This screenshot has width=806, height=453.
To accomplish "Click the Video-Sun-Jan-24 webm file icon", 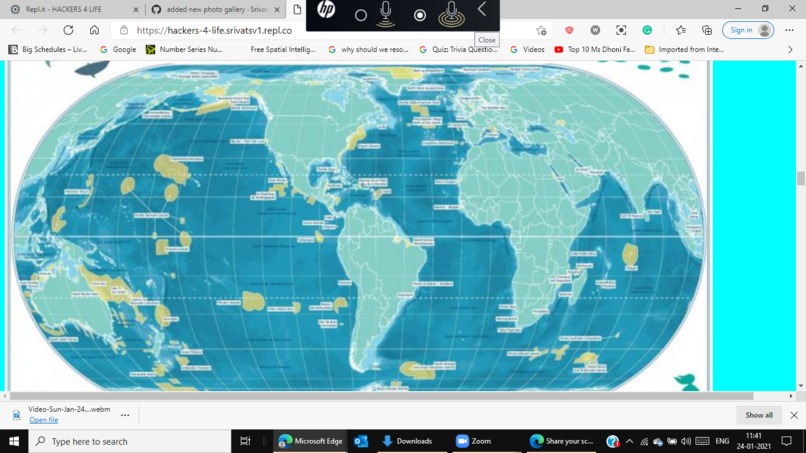I will tap(16, 415).
